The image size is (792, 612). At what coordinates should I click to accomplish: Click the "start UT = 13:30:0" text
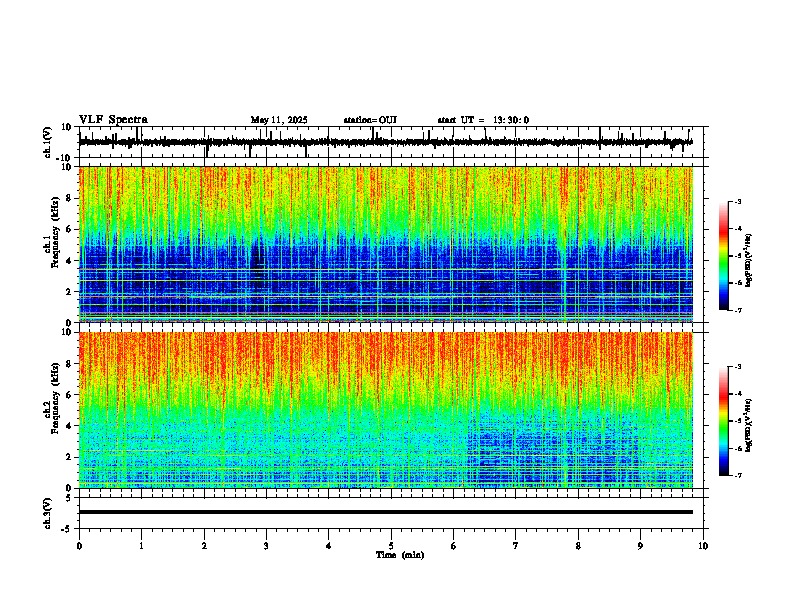(x=483, y=120)
